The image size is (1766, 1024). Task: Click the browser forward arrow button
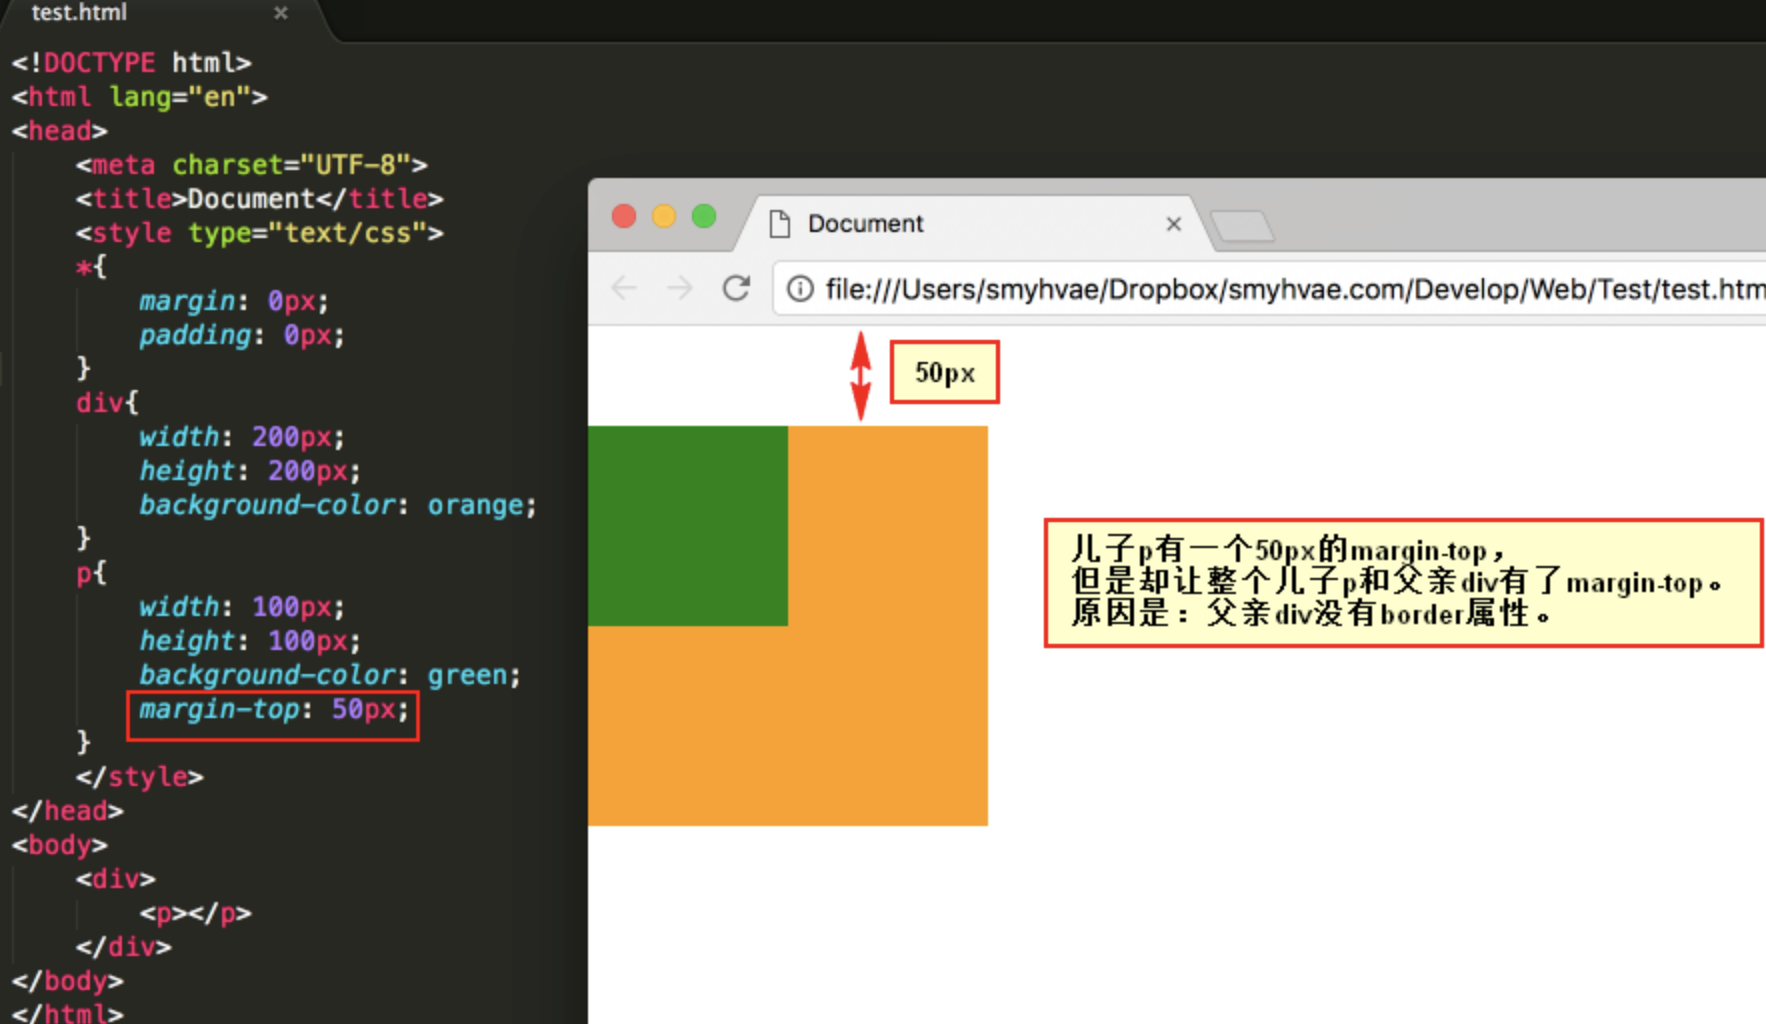point(680,289)
